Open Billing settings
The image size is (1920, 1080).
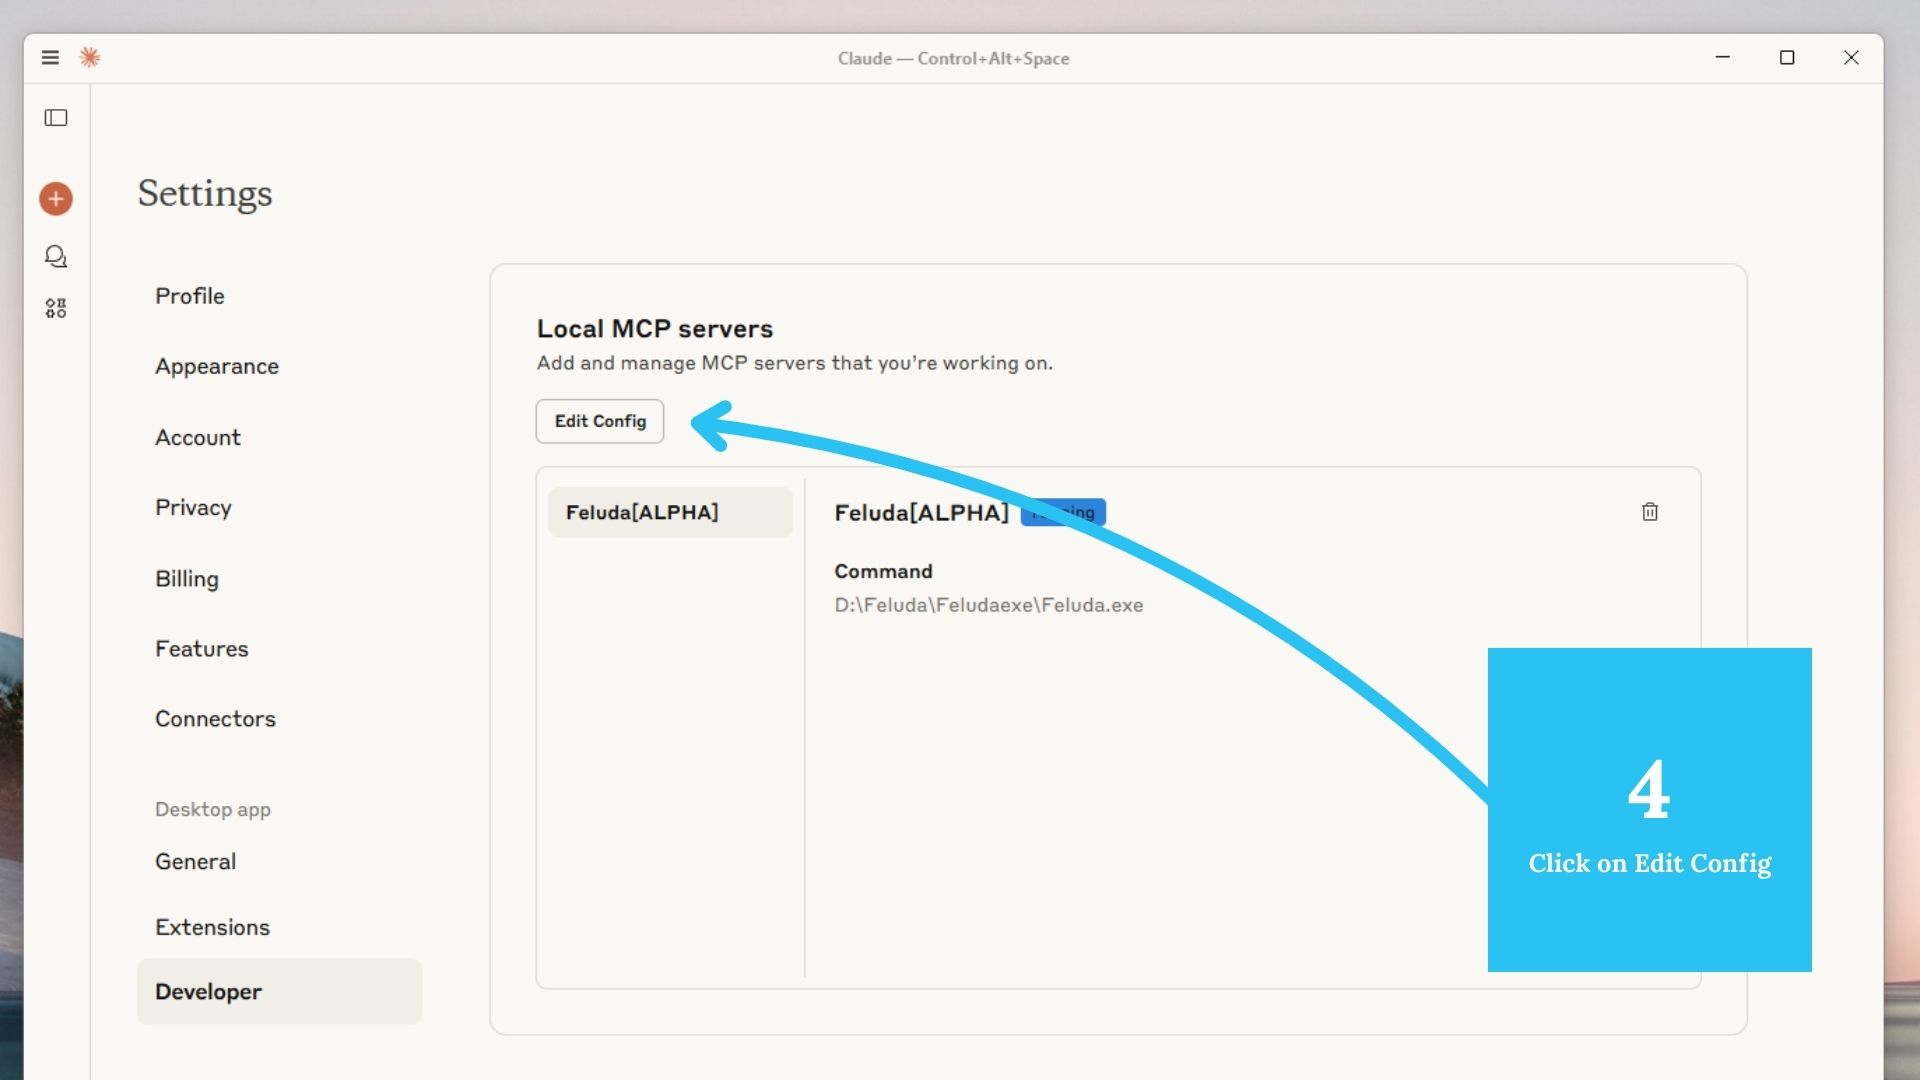186,578
